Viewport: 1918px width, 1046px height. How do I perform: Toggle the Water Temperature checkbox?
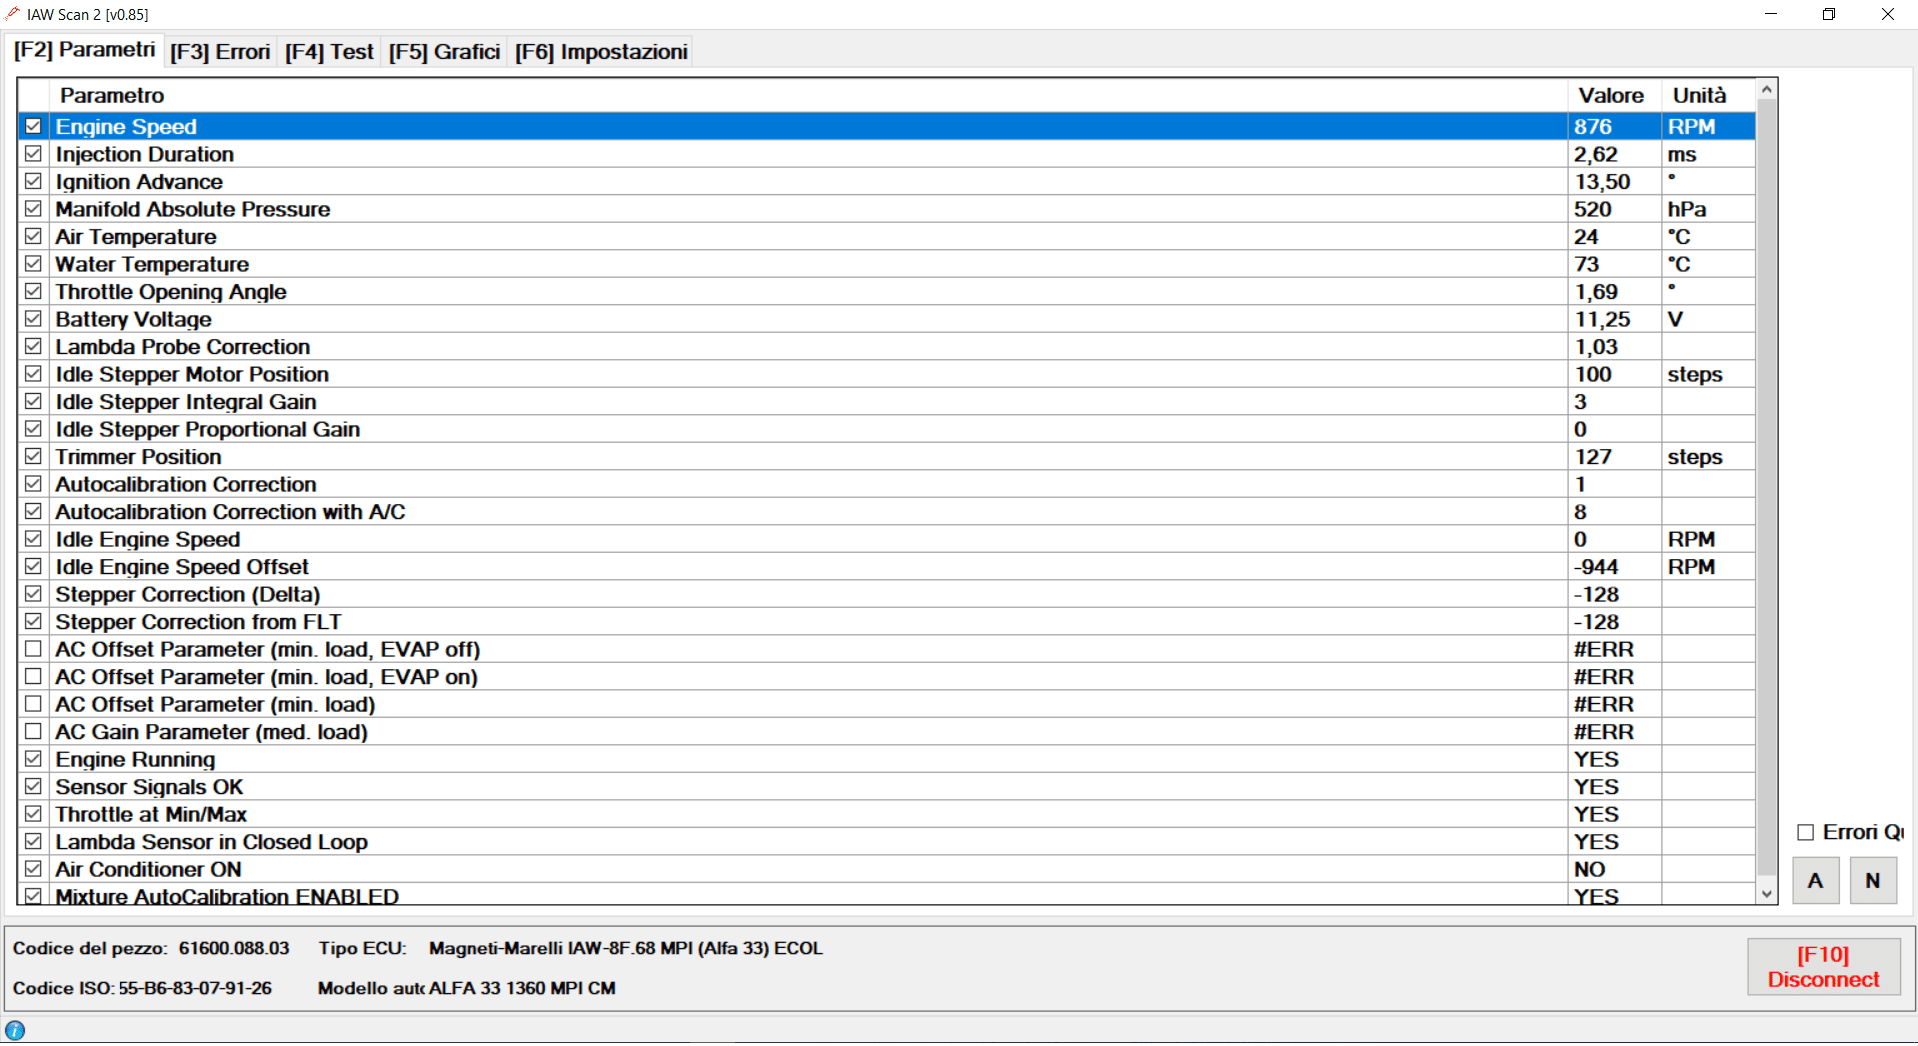(33, 264)
